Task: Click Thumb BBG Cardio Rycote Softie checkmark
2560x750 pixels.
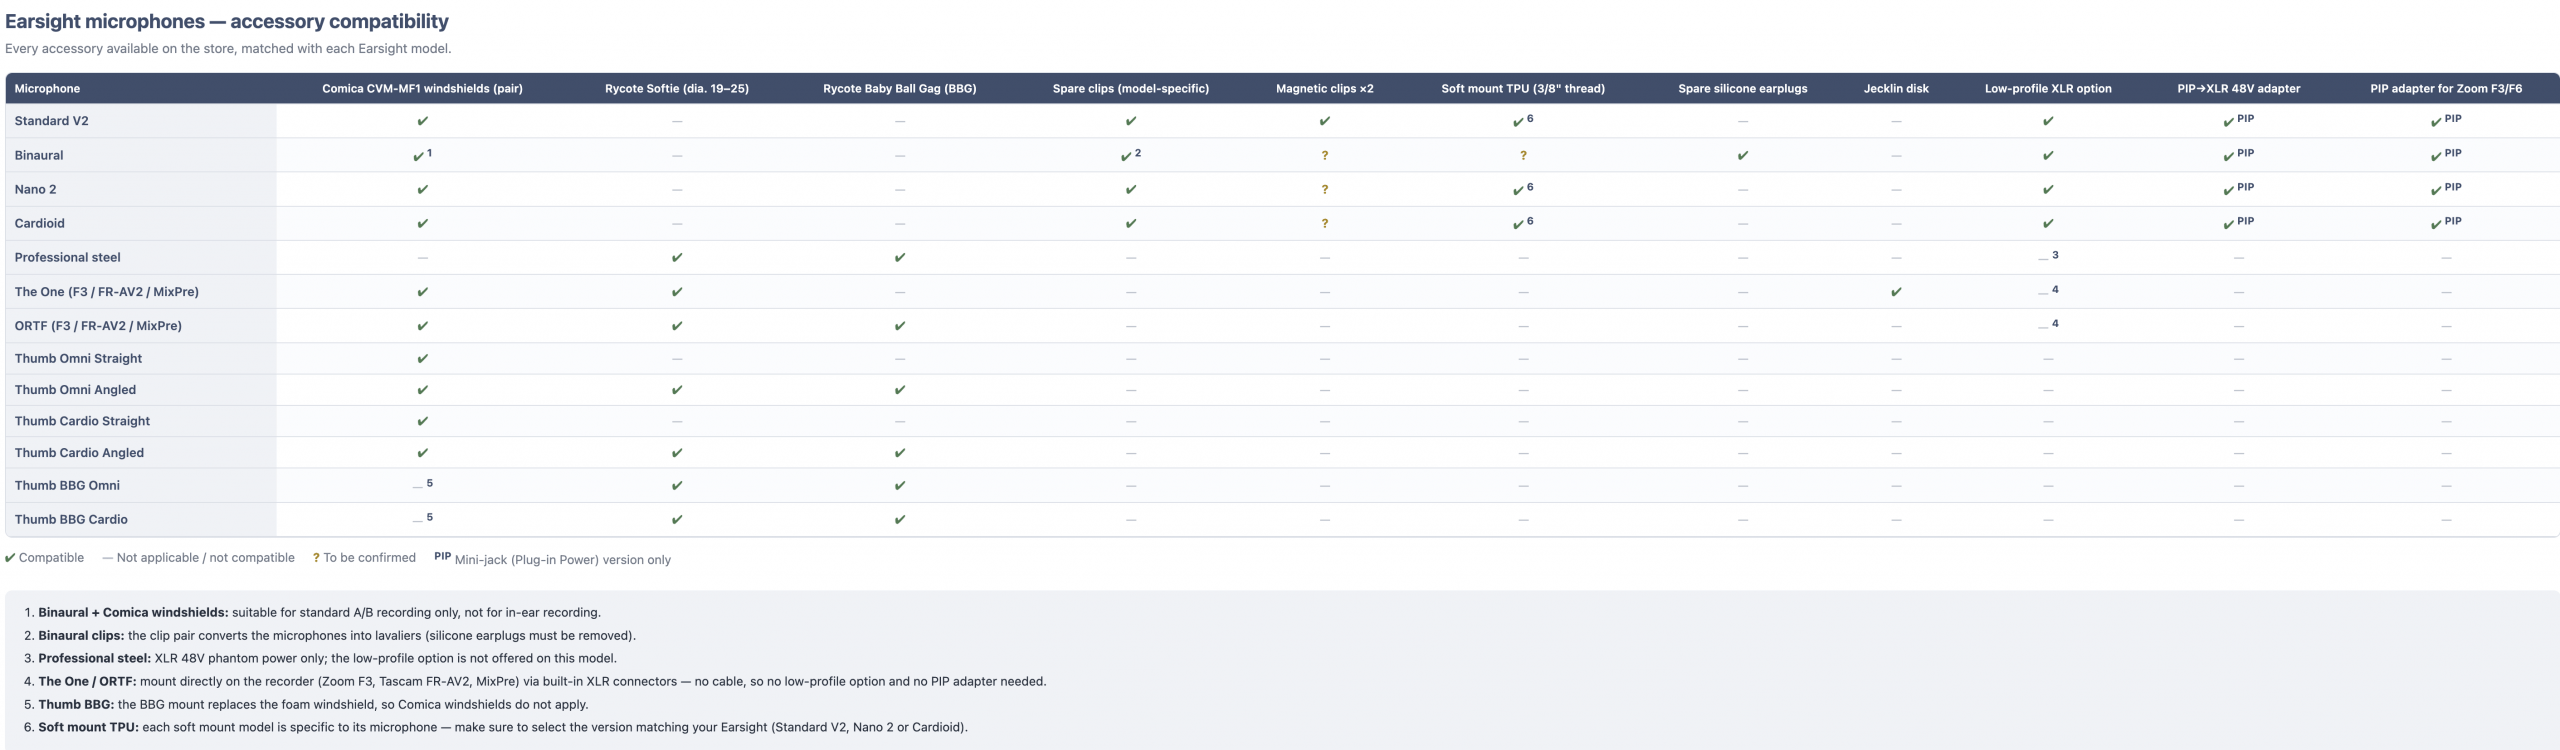Action: click(677, 519)
